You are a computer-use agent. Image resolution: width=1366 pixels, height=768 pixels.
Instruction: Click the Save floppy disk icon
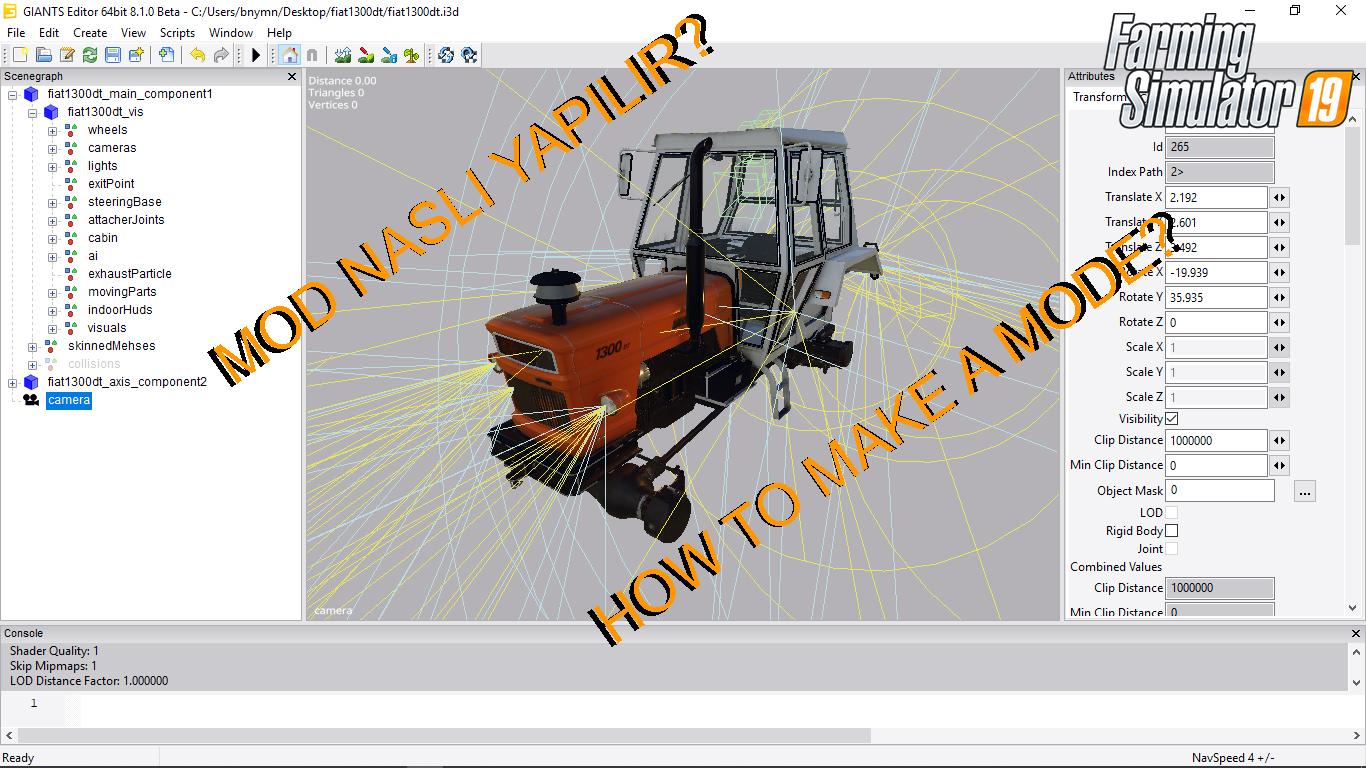point(113,55)
